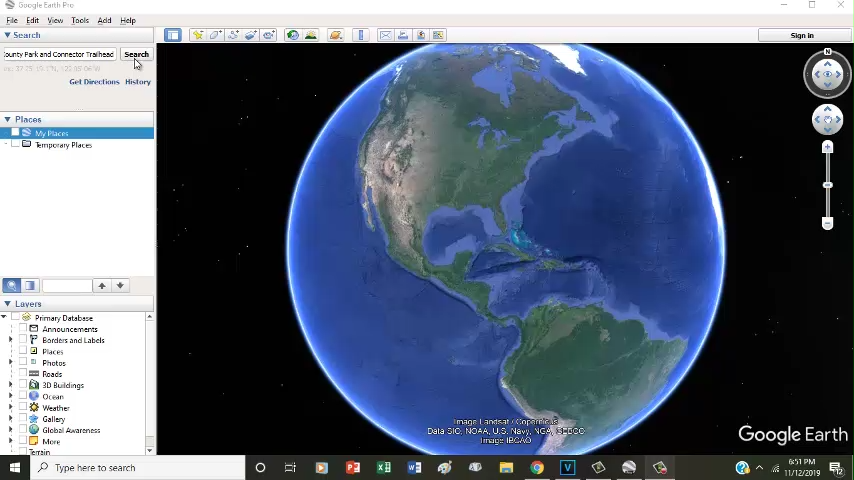Enable the Announcements layer checkbox
Viewport: 854px width, 480px height.
click(23, 329)
